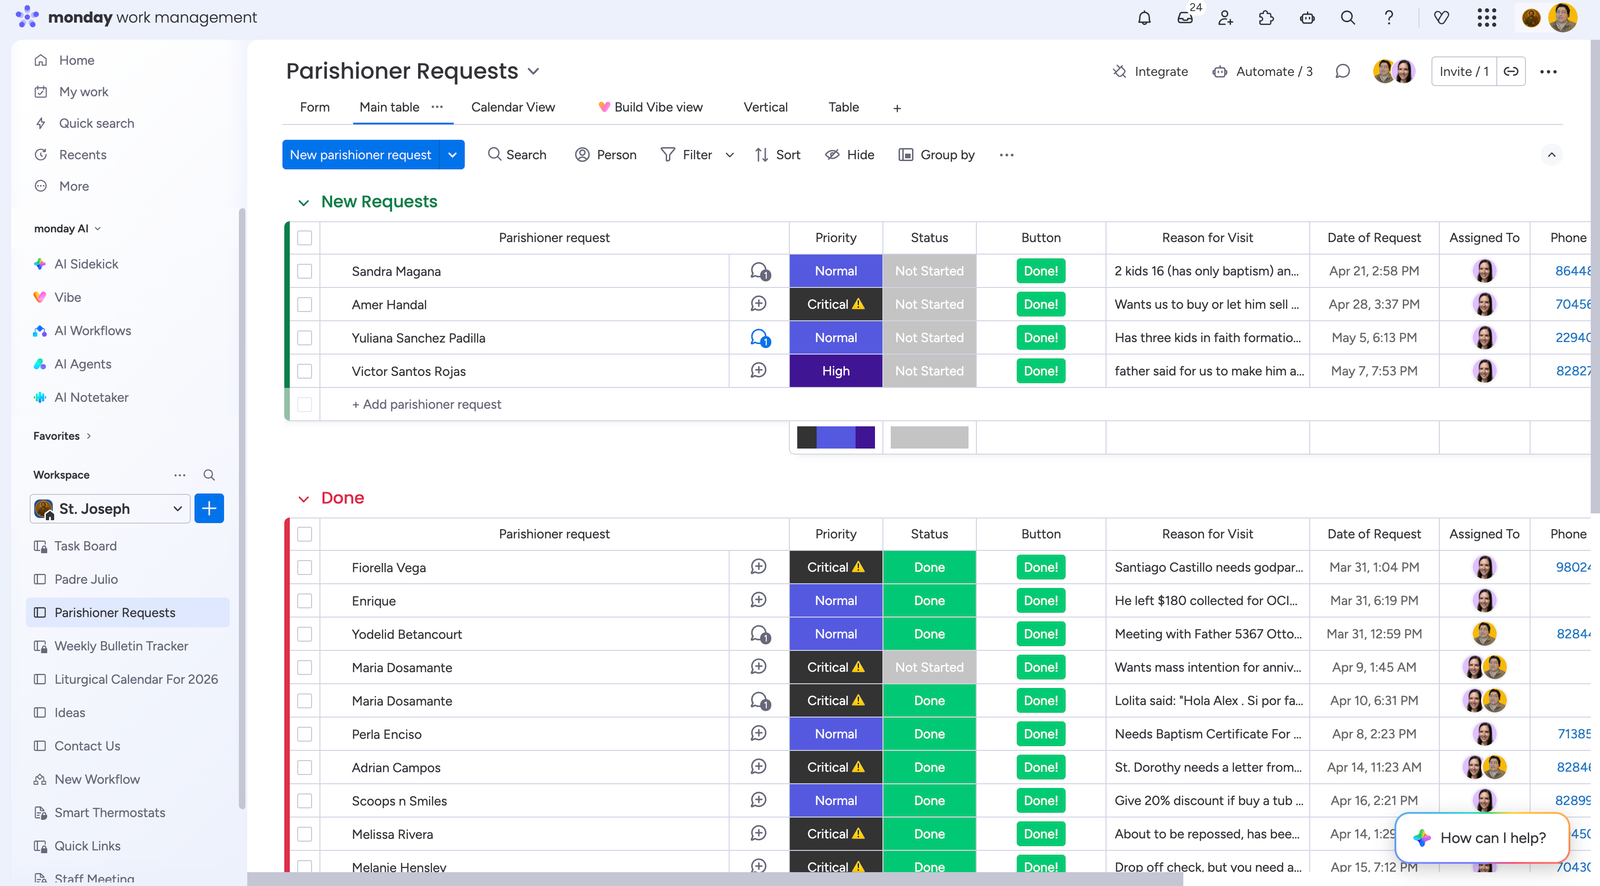Click Done! button for Sandra Magana
The height and width of the screenshot is (886, 1600).
[1041, 271]
